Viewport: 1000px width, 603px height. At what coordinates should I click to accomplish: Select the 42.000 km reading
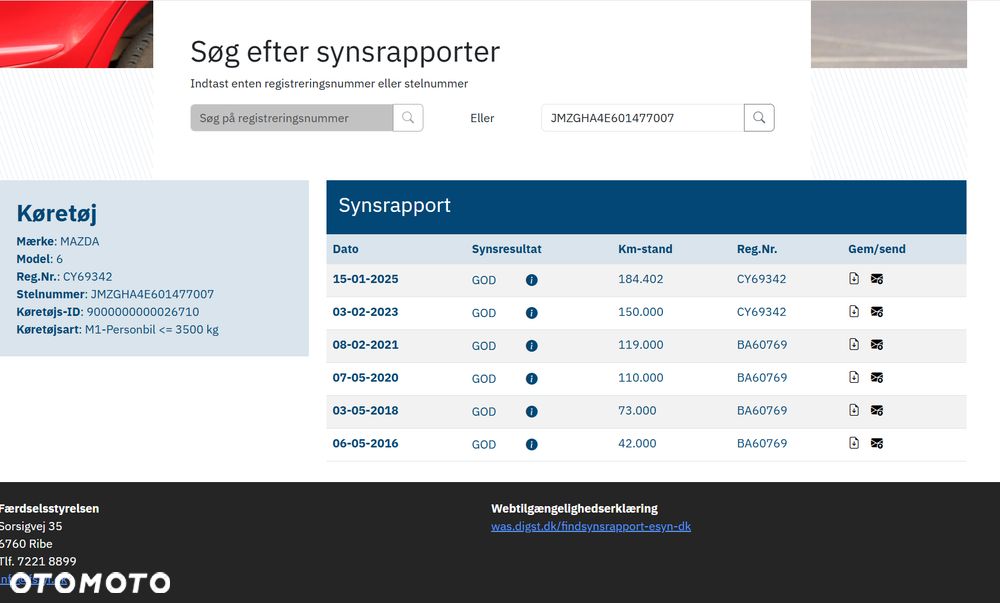pyautogui.click(x=637, y=444)
